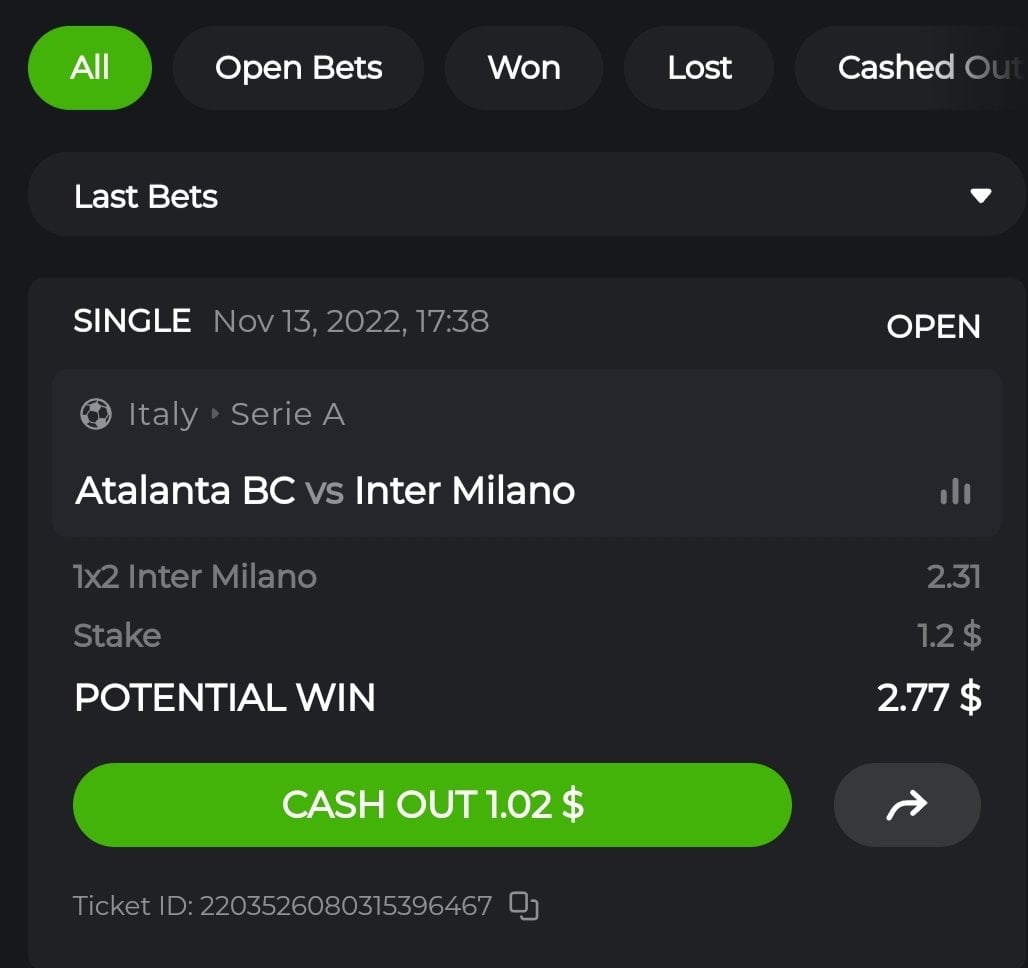Open match statistics bar chart icon
The image size is (1028, 968).
click(955, 491)
